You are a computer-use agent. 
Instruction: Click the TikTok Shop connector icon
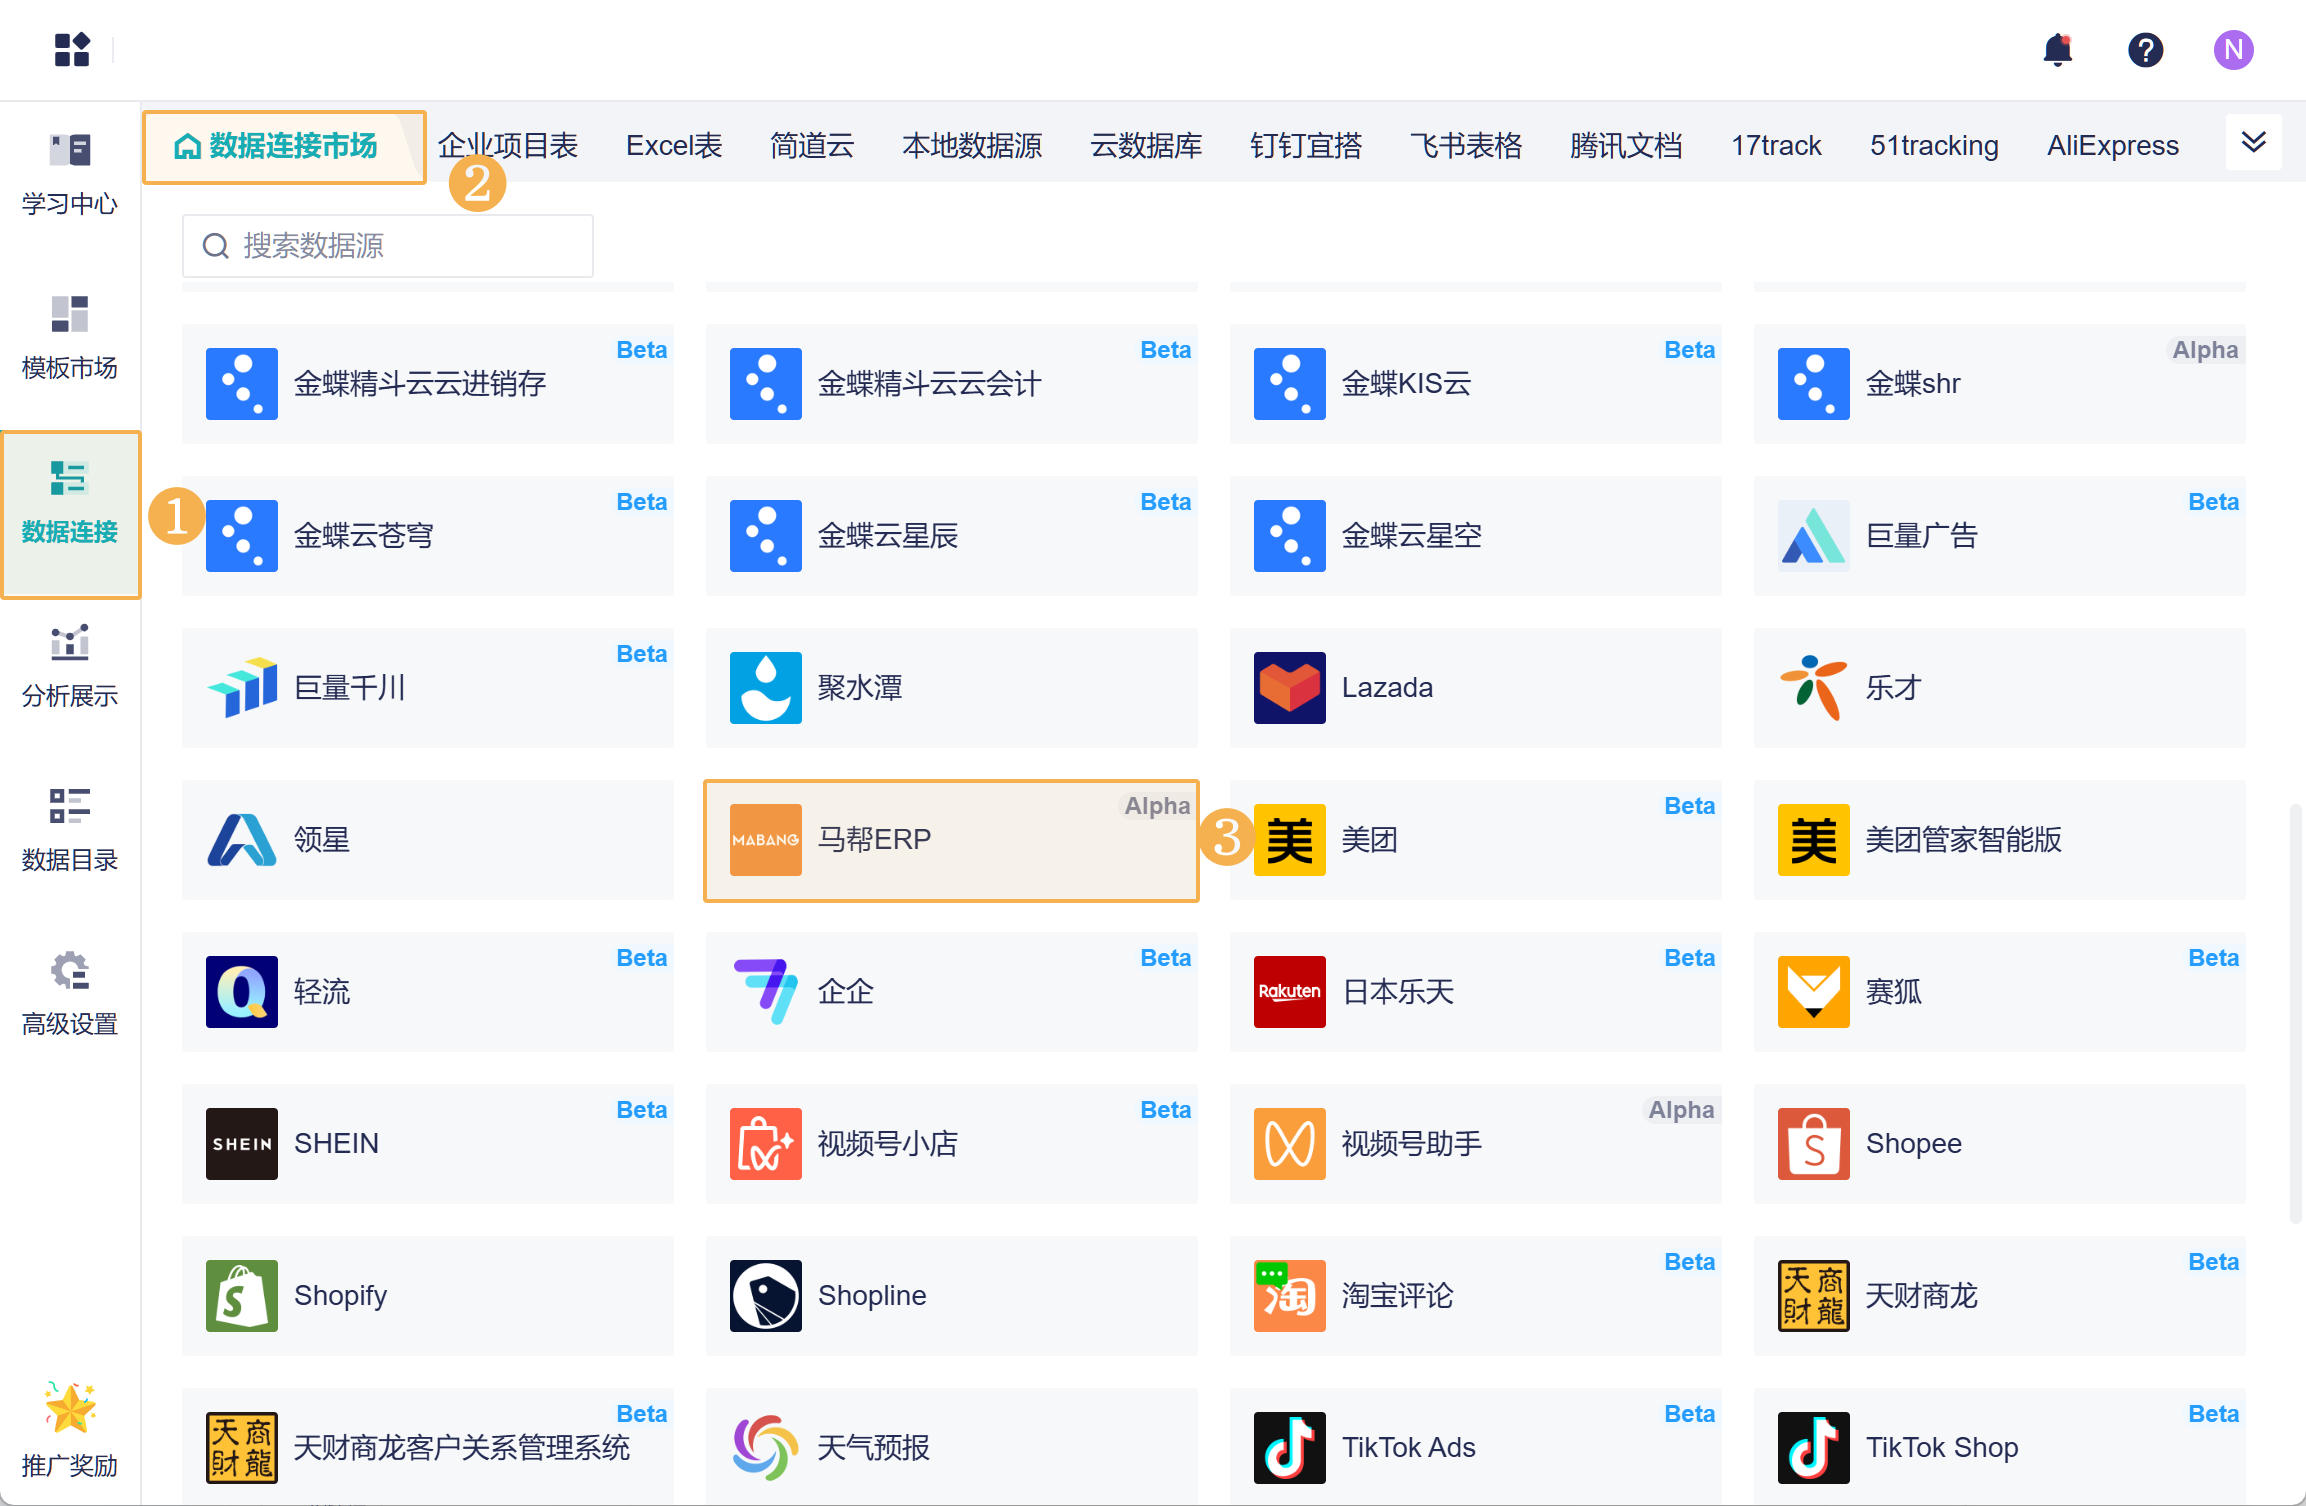pyautogui.click(x=1813, y=1447)
